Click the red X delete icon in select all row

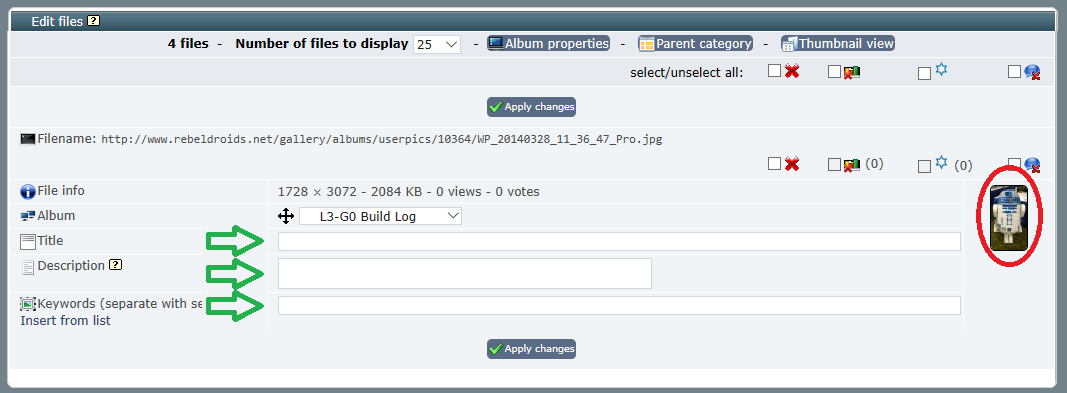point(791,71)
